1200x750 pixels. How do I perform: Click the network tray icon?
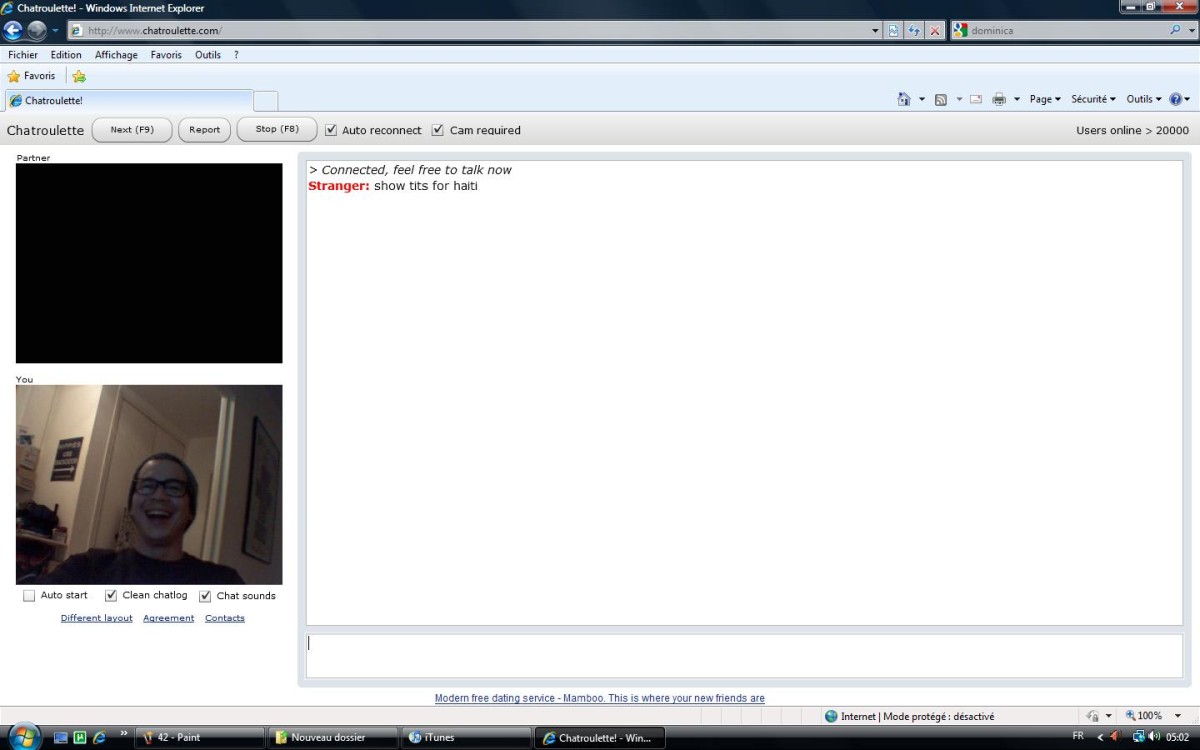click(1138, 737)
